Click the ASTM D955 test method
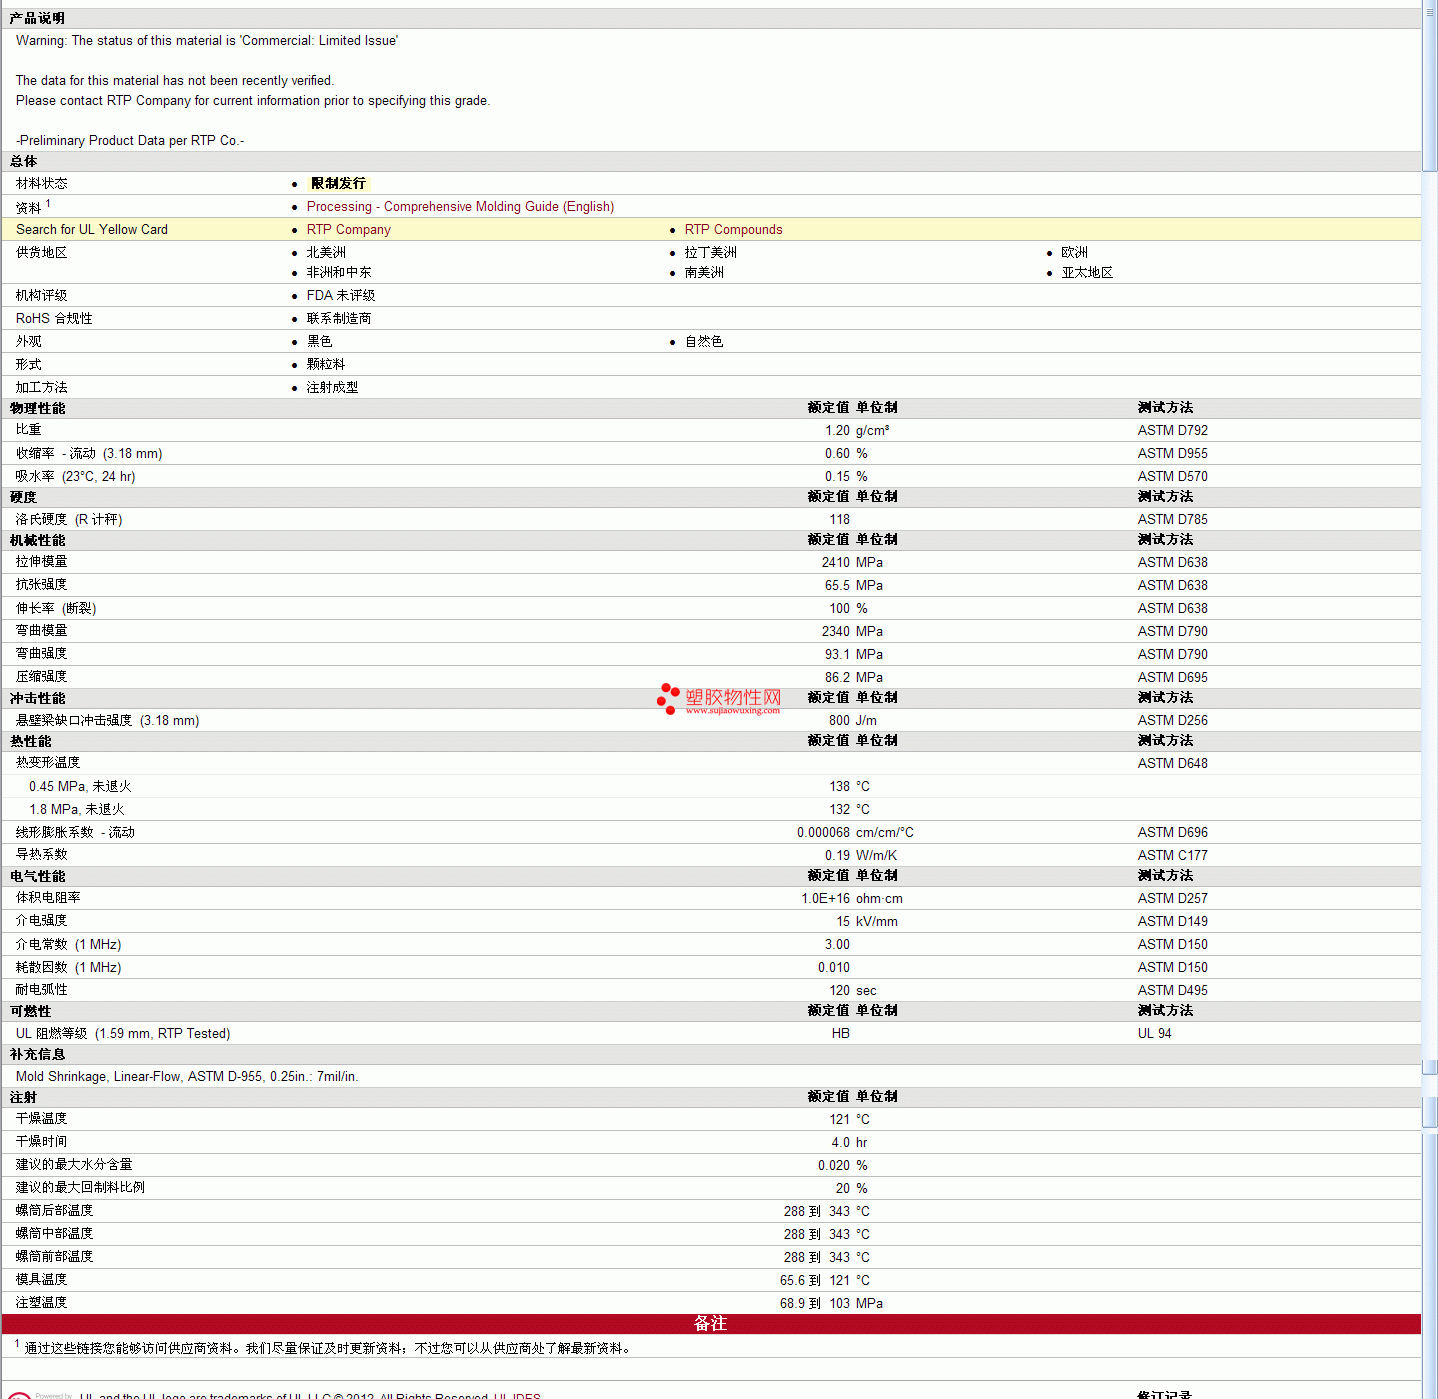 click(1173, 454)
